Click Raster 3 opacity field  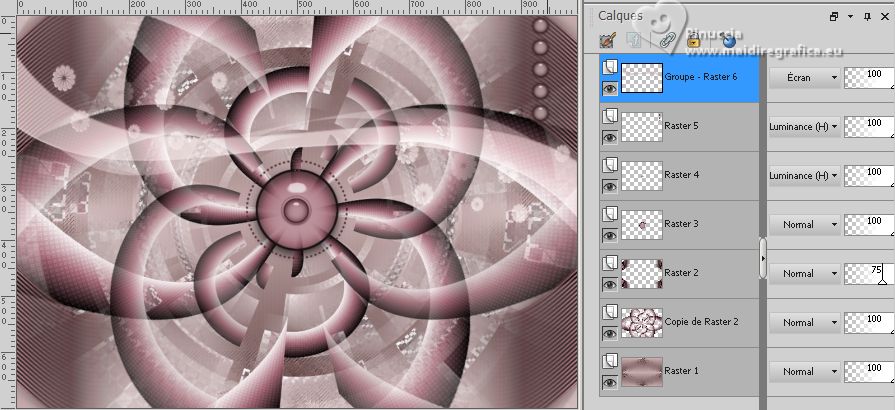pos(869,225)
